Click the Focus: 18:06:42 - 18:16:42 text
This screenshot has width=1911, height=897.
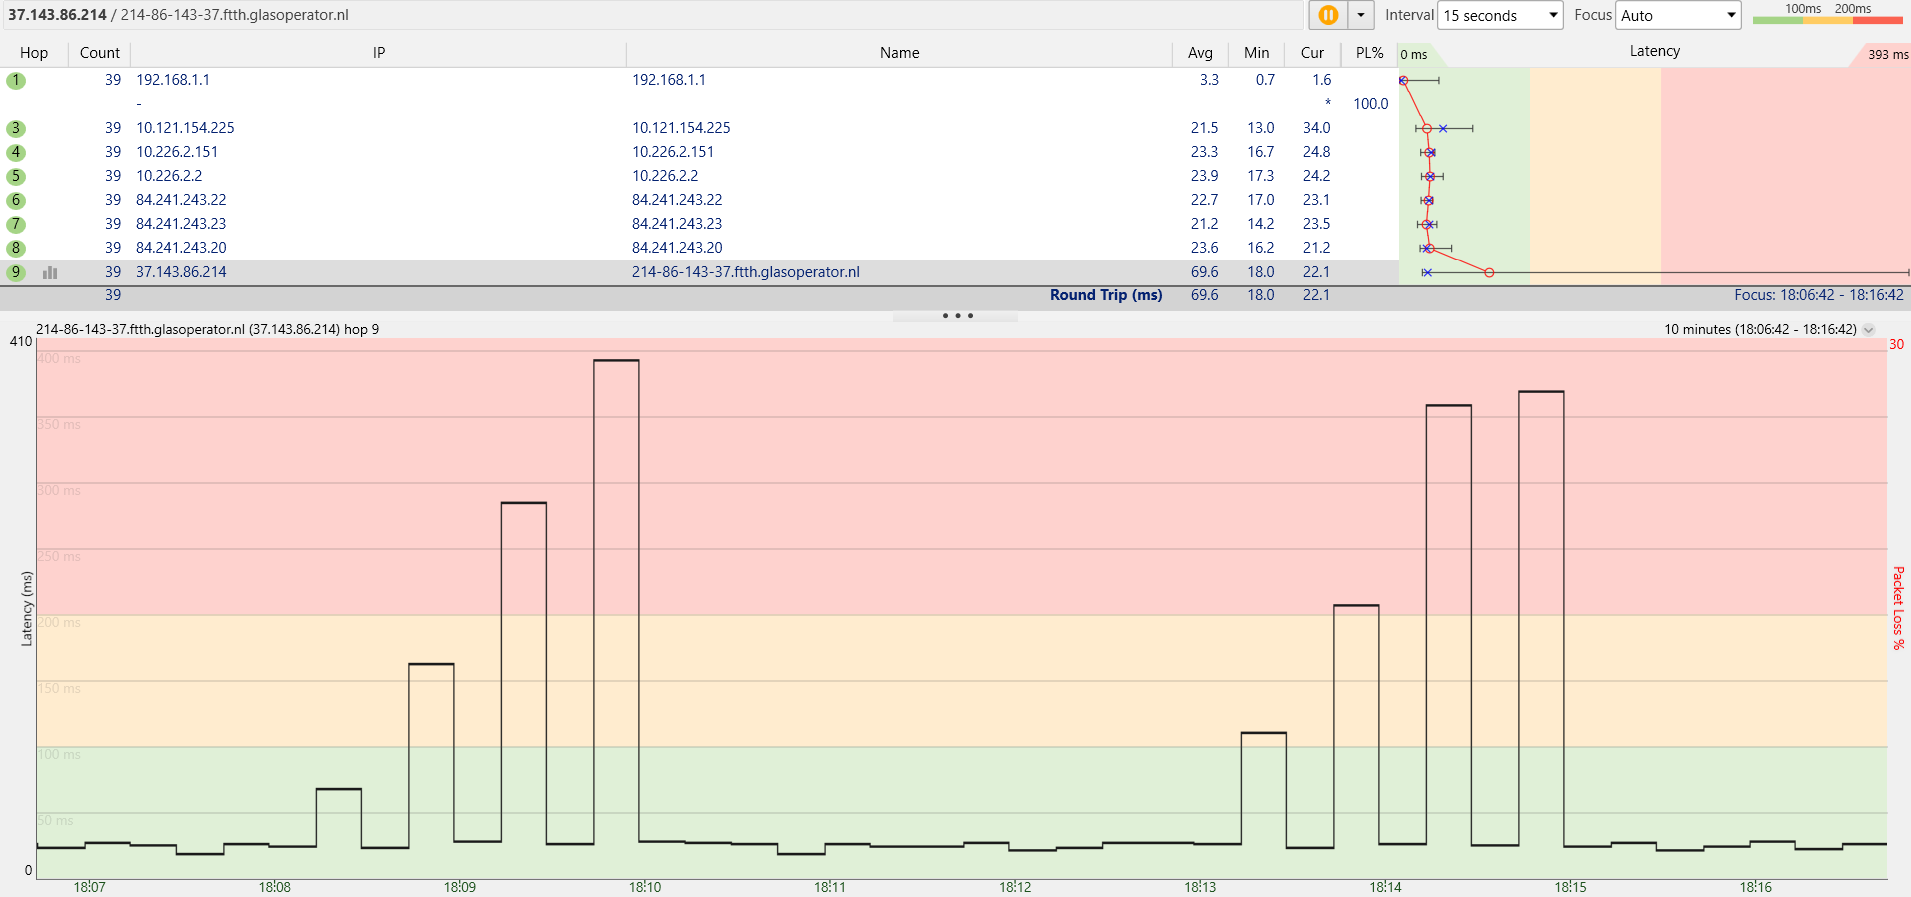click(x=1819, y=295)
